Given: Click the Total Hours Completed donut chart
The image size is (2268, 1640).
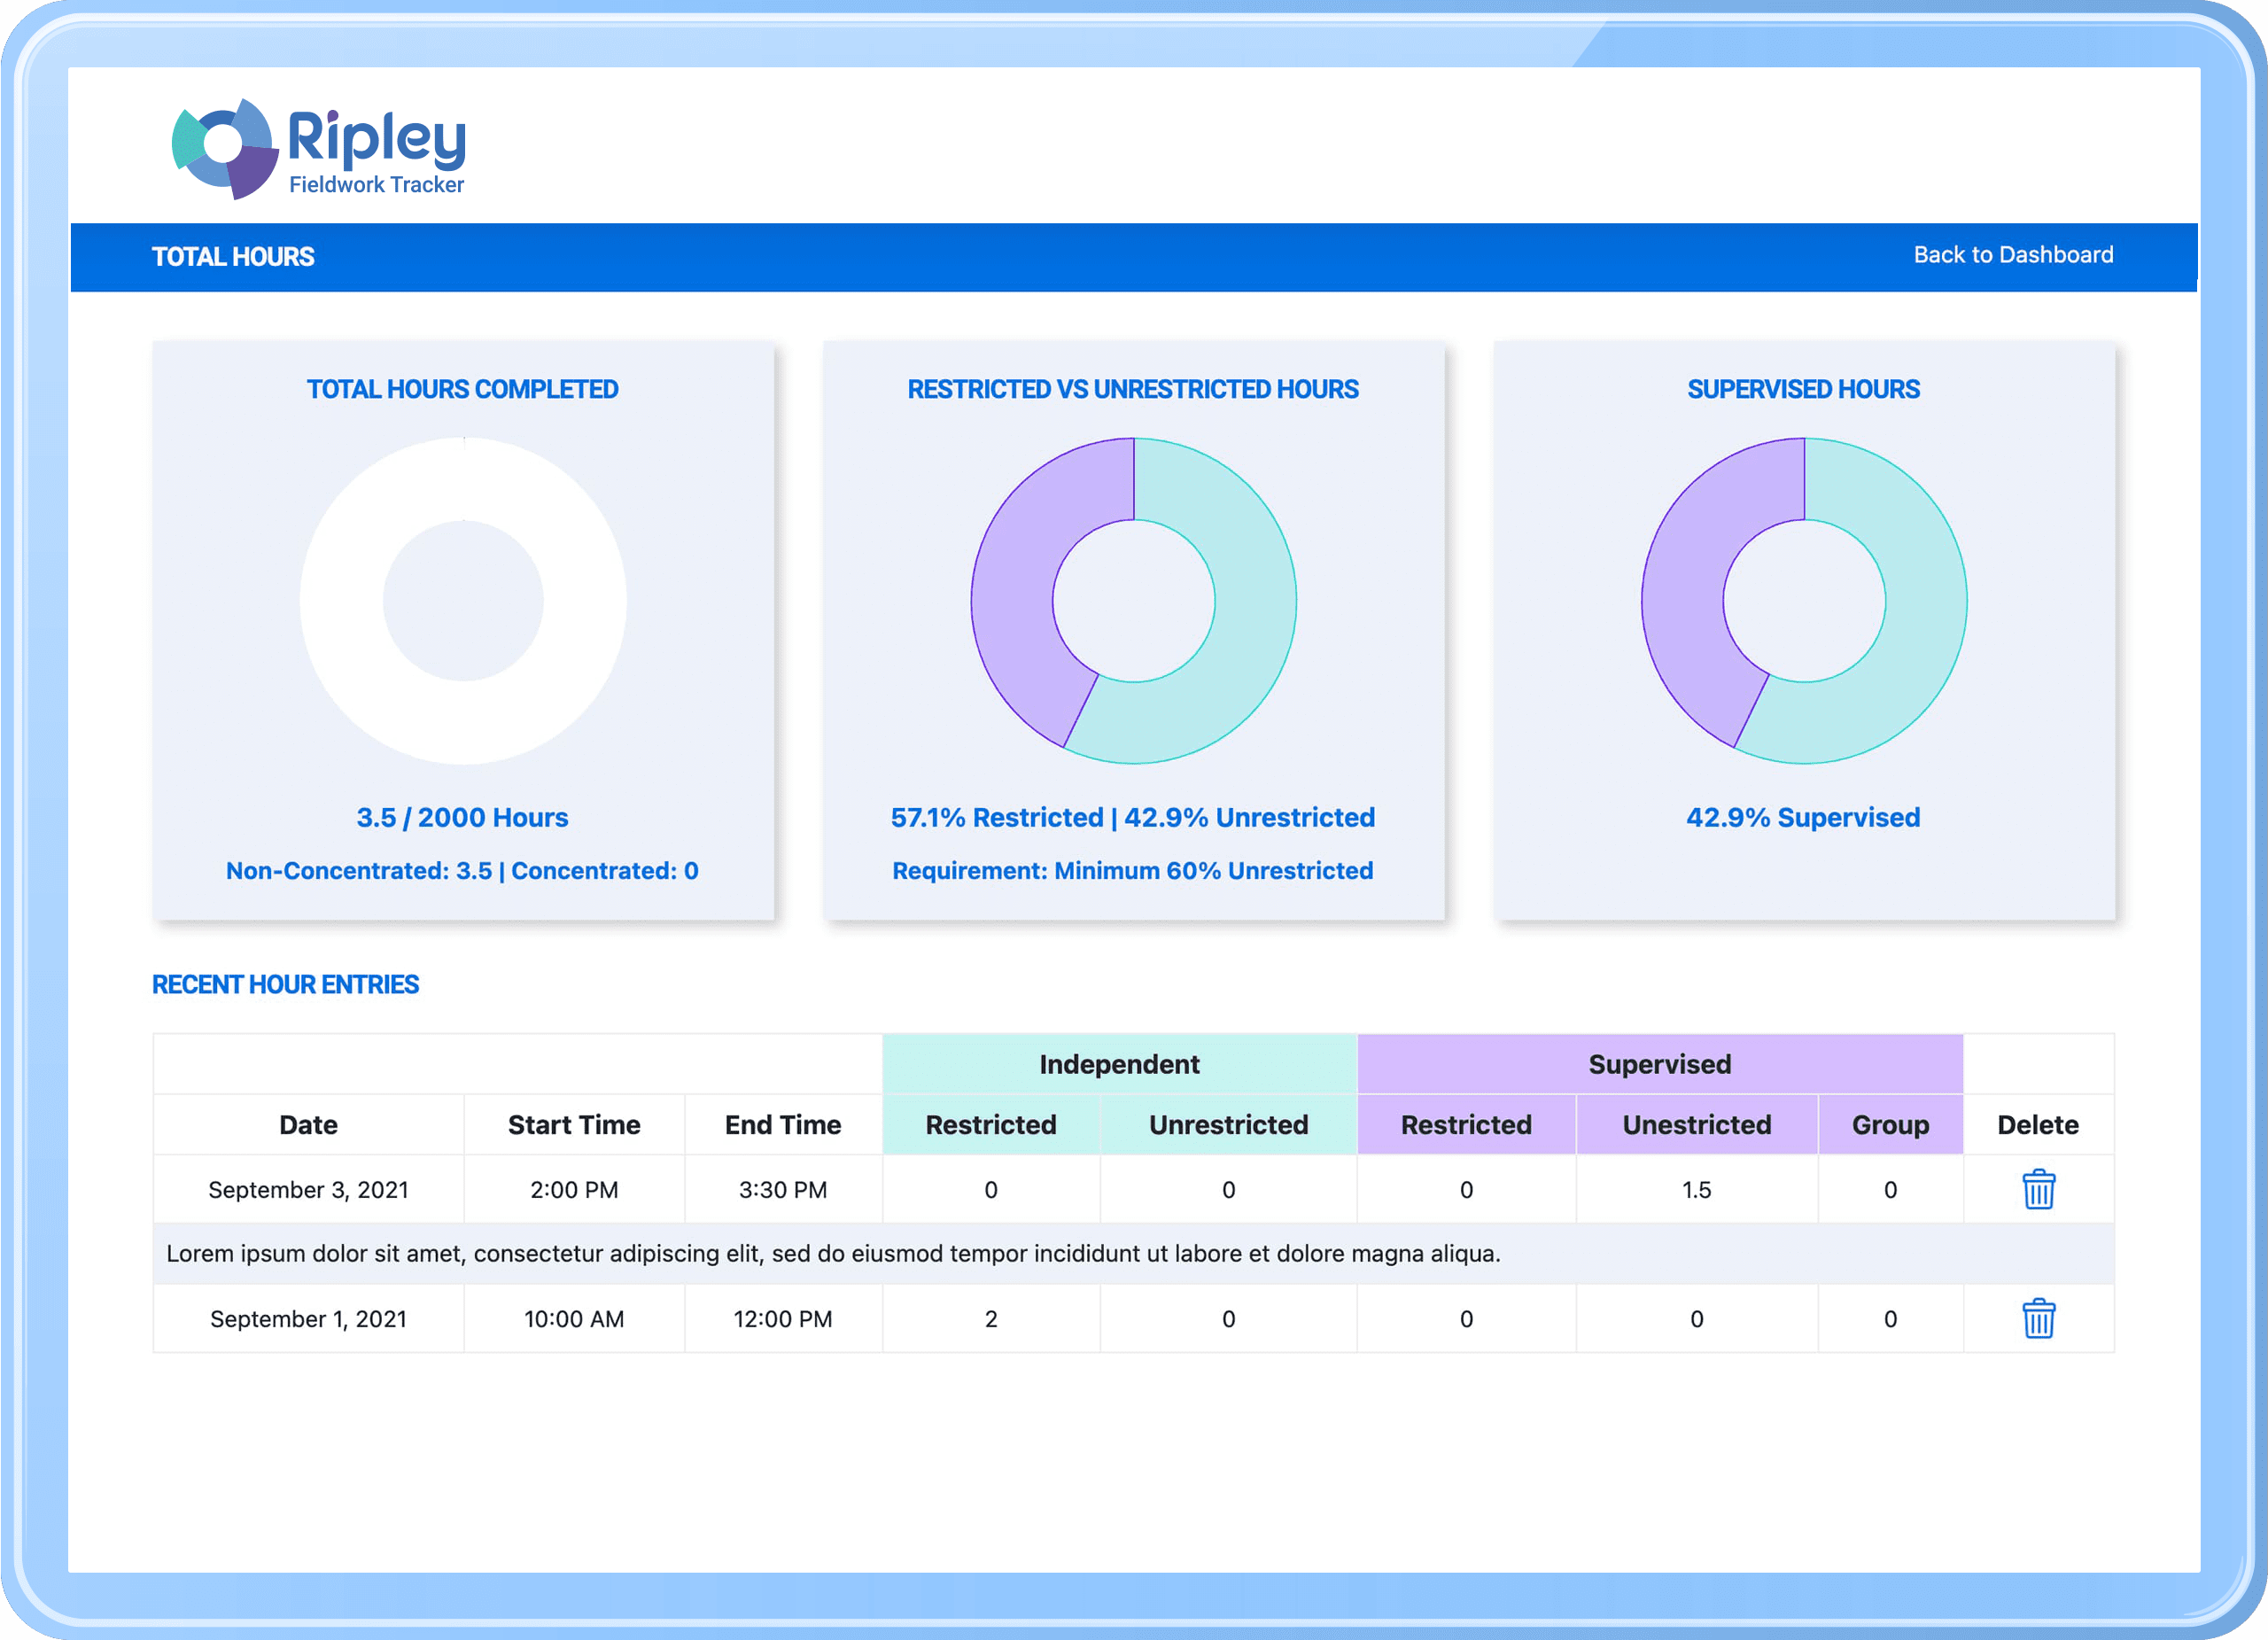Looking at the screenshot, I should 463,601.
